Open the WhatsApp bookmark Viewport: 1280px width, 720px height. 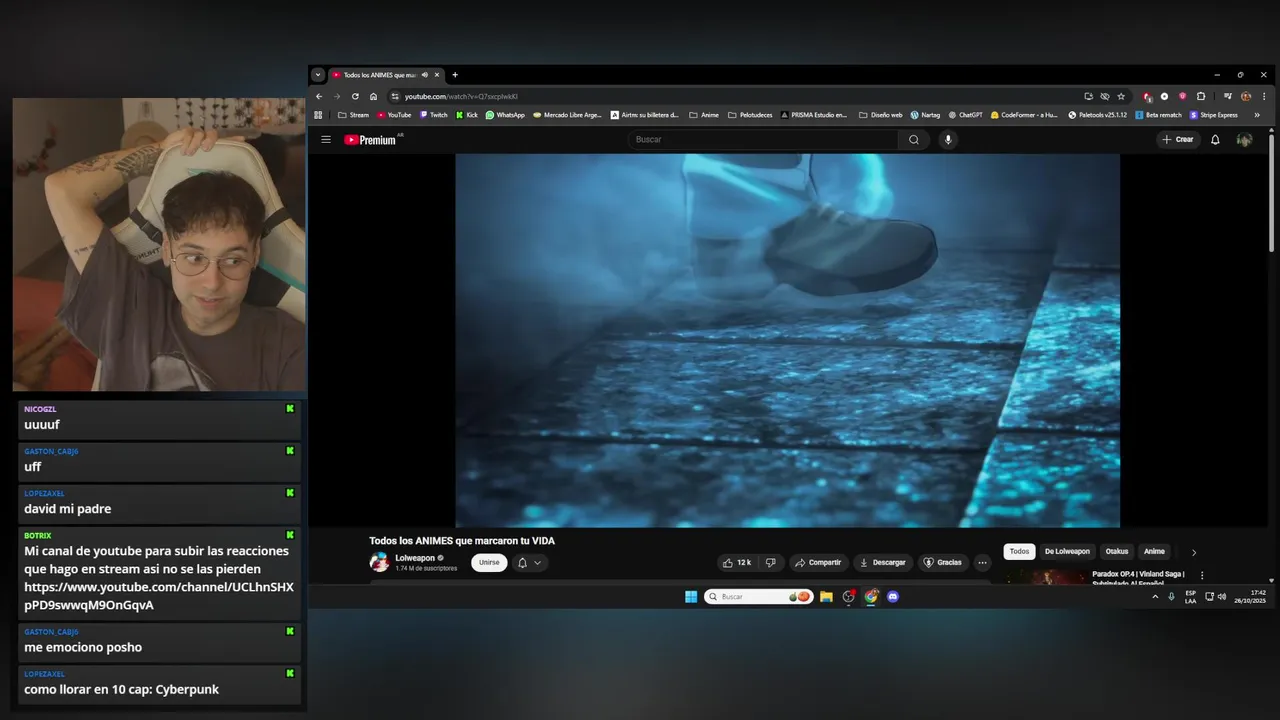click(x=505, y=115)
